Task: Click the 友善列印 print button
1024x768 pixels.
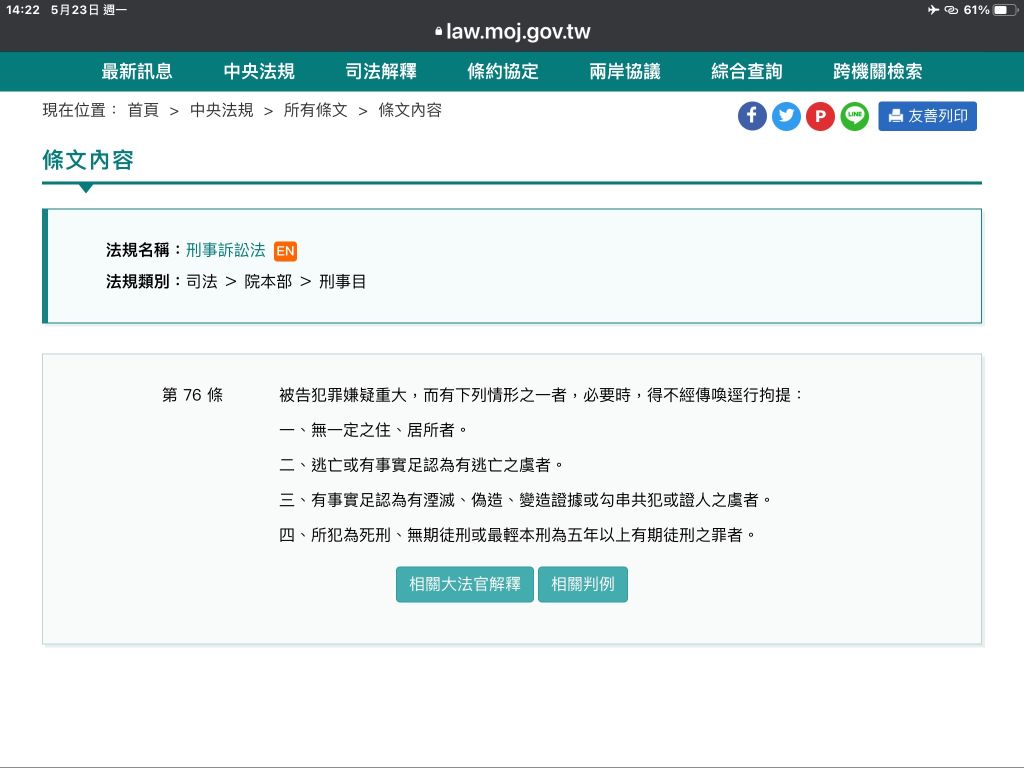Action: pos(927,116)
